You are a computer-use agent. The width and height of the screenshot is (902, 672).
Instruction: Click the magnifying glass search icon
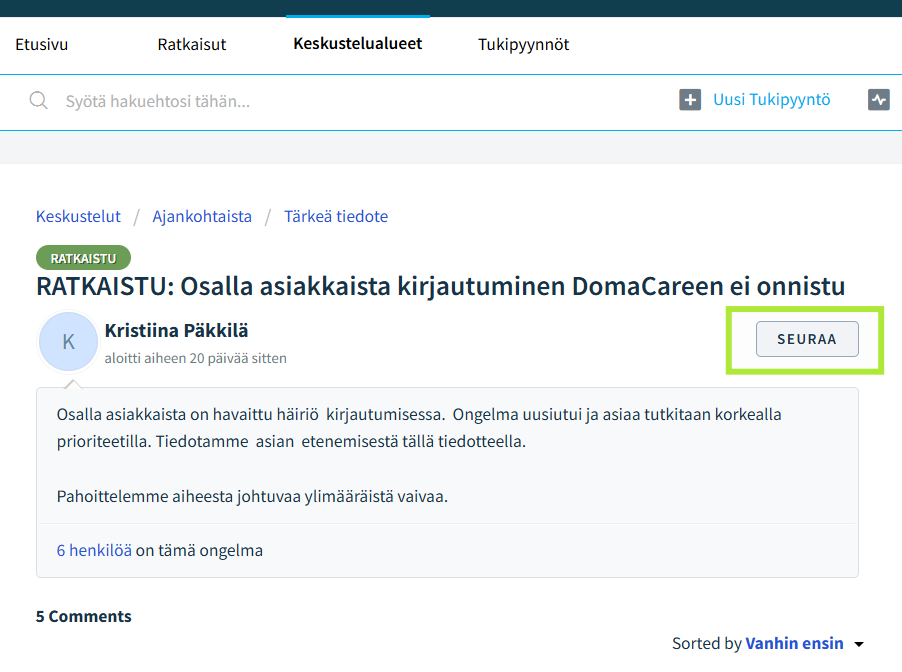coord(39,101)
